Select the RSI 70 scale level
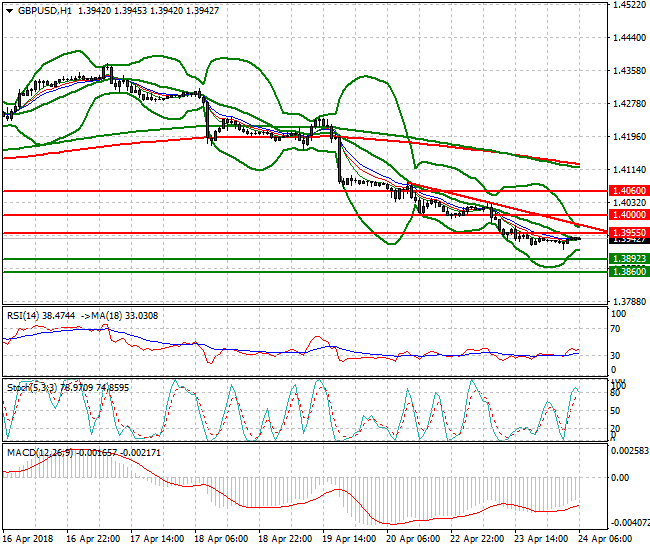Screen dimensions: 650x550 coord(616,329)
